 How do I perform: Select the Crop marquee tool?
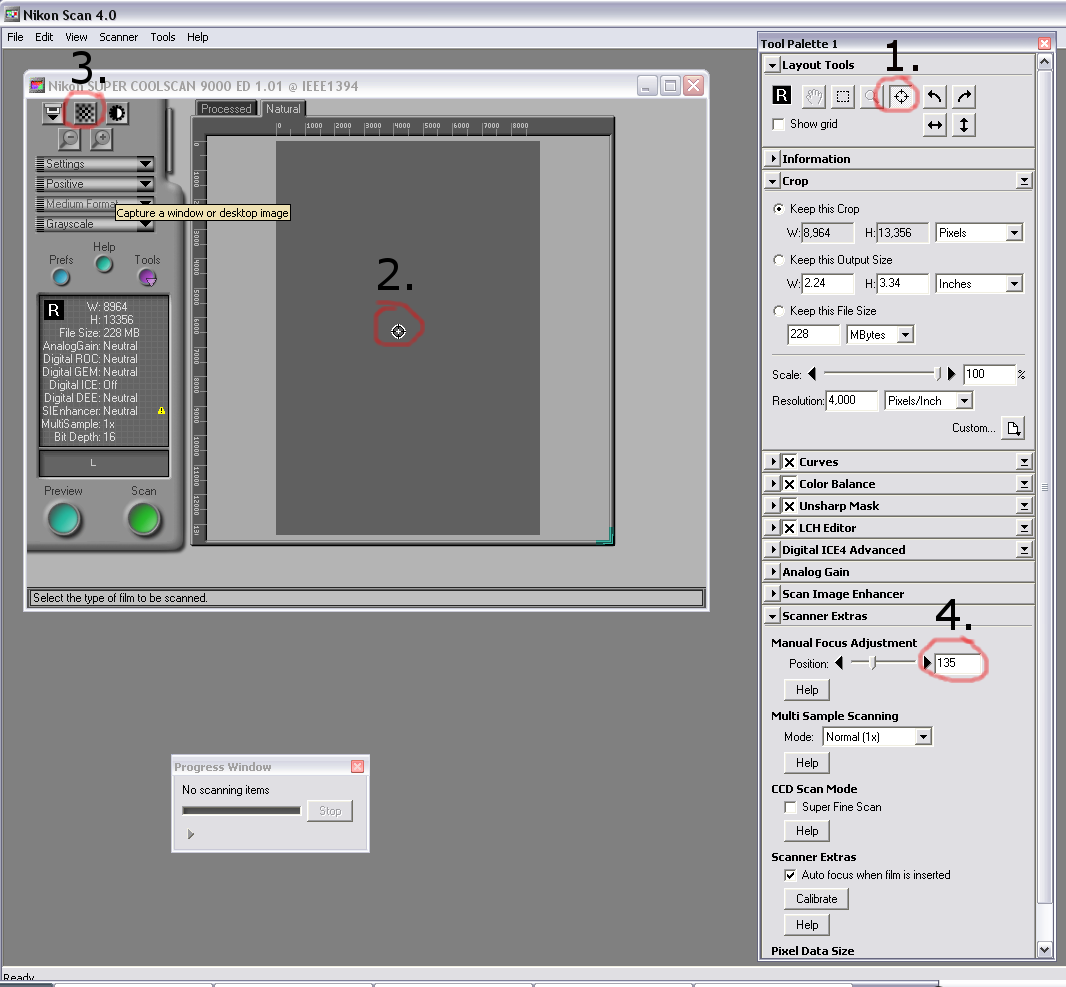click(843, 97)
